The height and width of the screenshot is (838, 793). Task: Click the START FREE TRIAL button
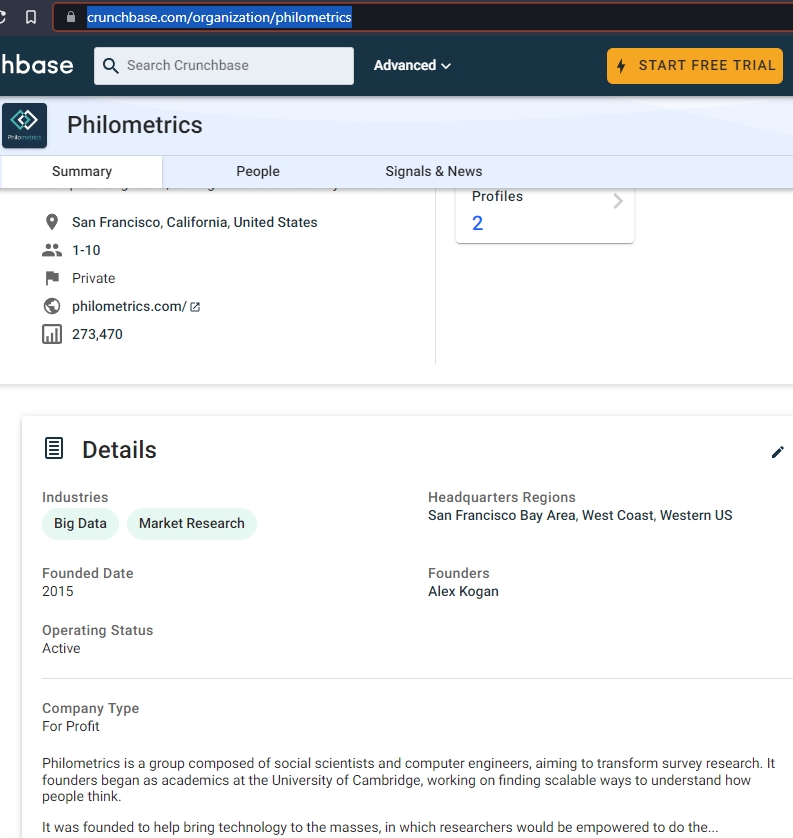(x=695, y=66)
